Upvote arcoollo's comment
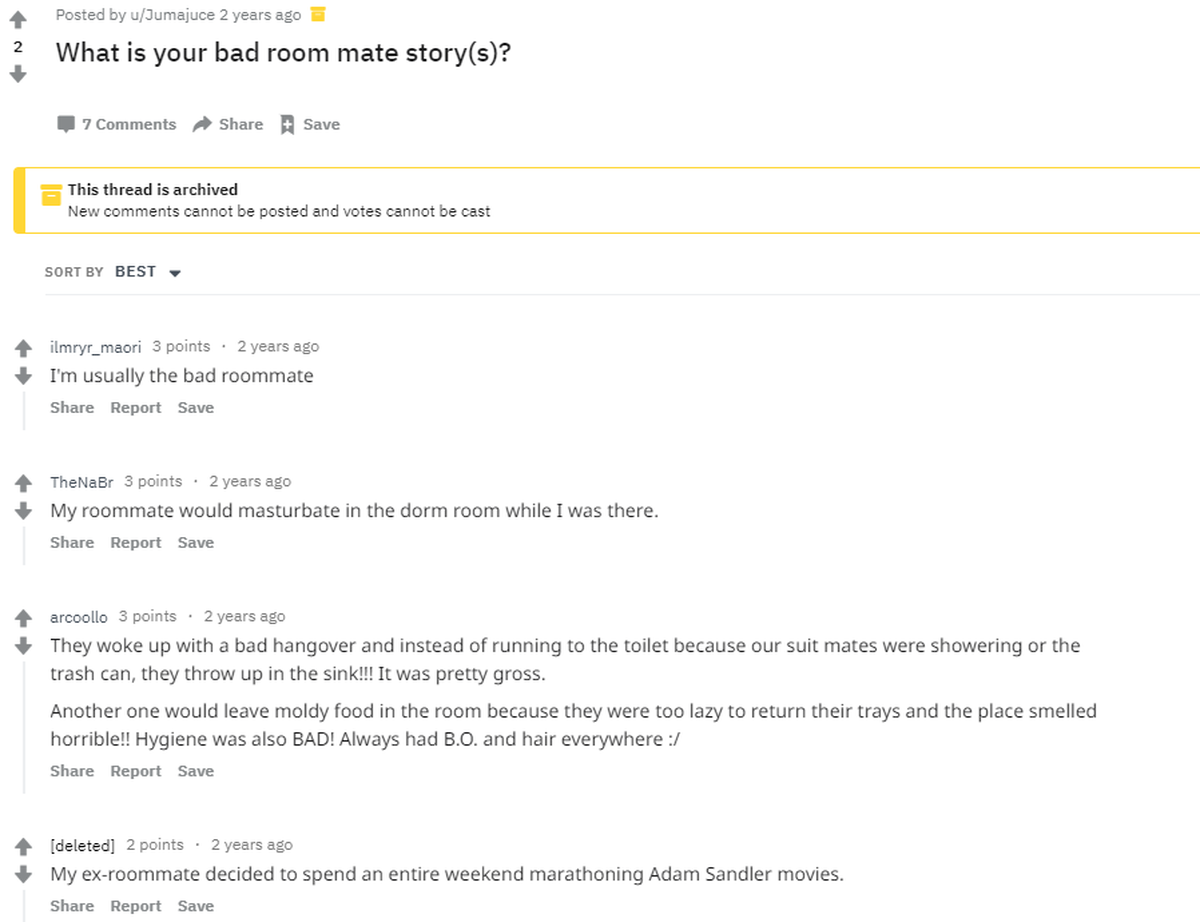The height and width of the screenshot is (922, 1200). point(24,619)
